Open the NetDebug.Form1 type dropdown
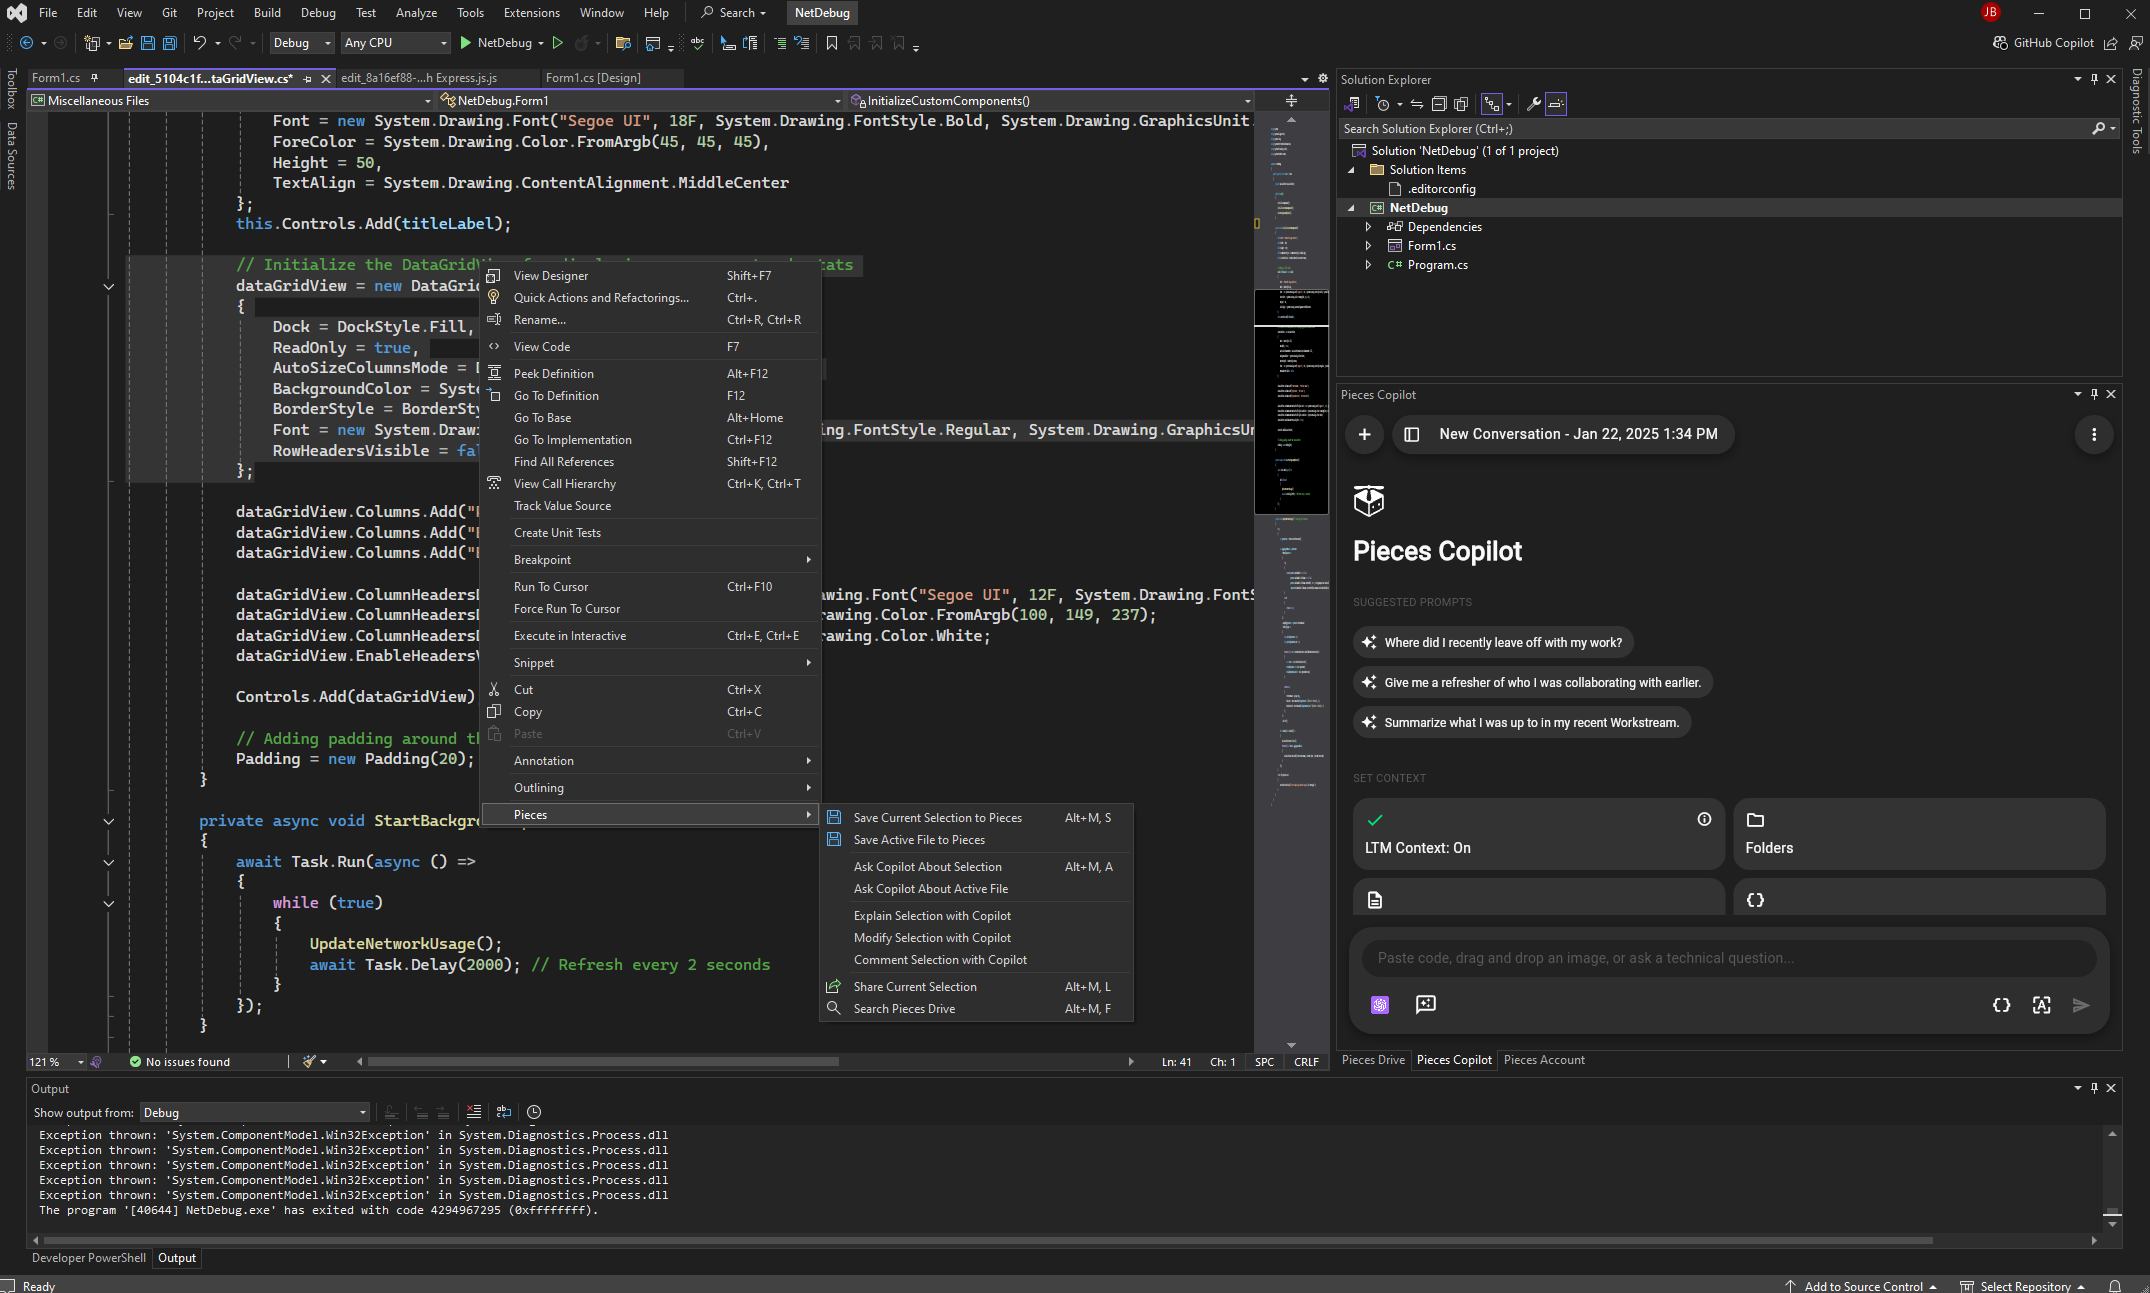The image size is (2150, 1293). (x=642, y=101)
